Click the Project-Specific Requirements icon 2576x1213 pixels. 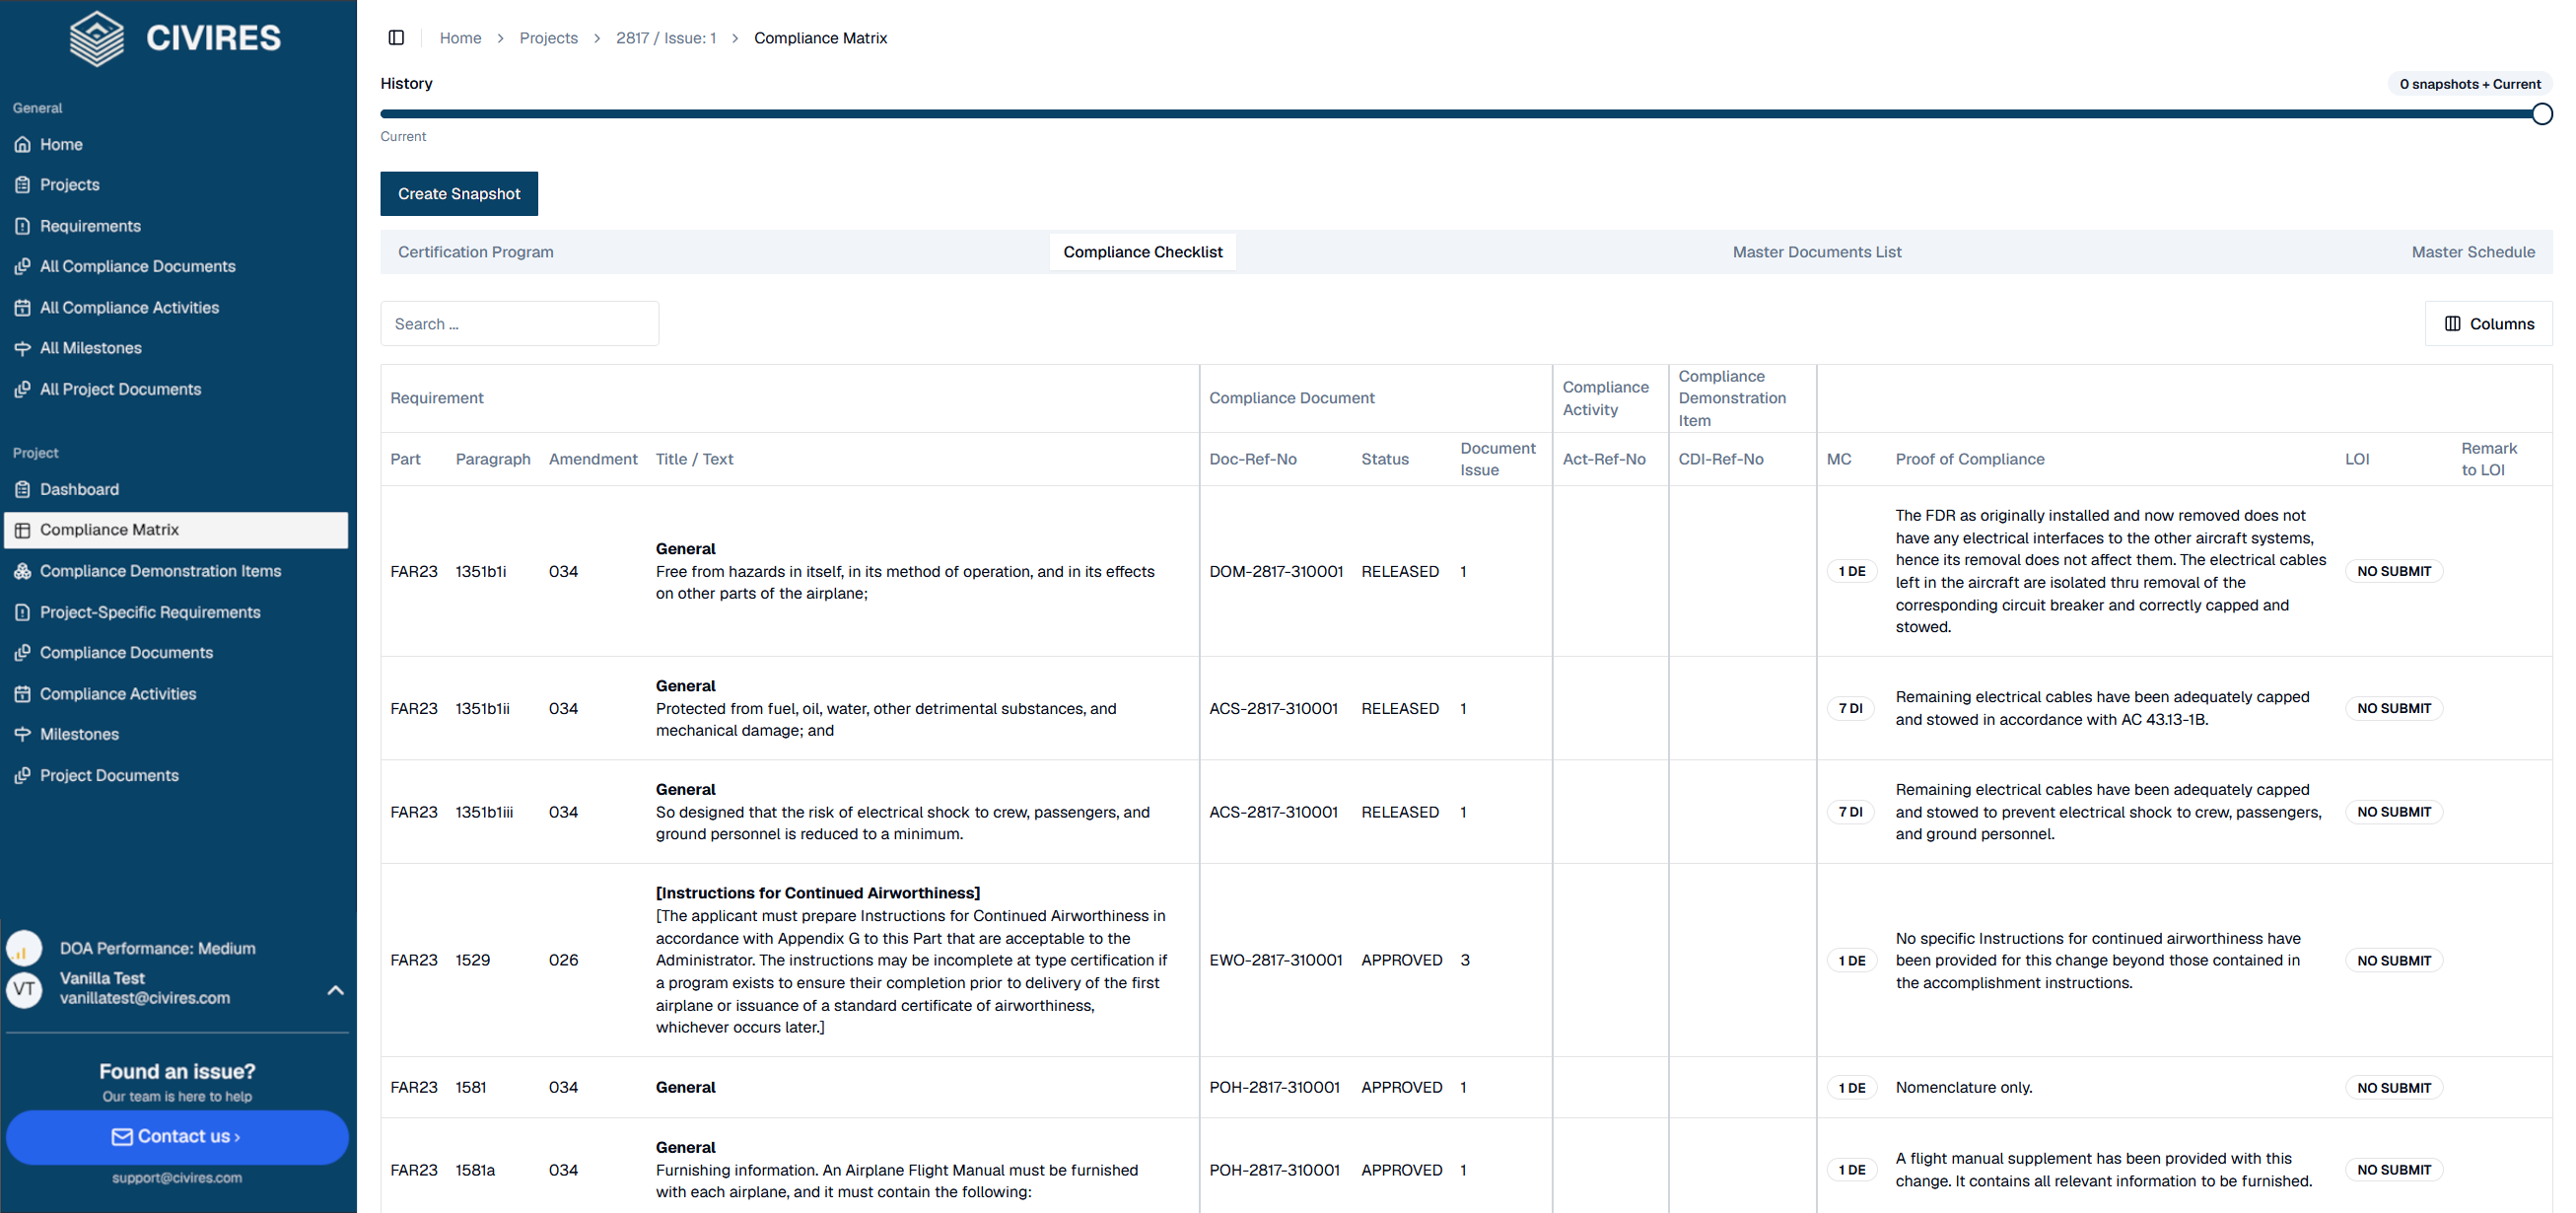[x=22, y=612]
